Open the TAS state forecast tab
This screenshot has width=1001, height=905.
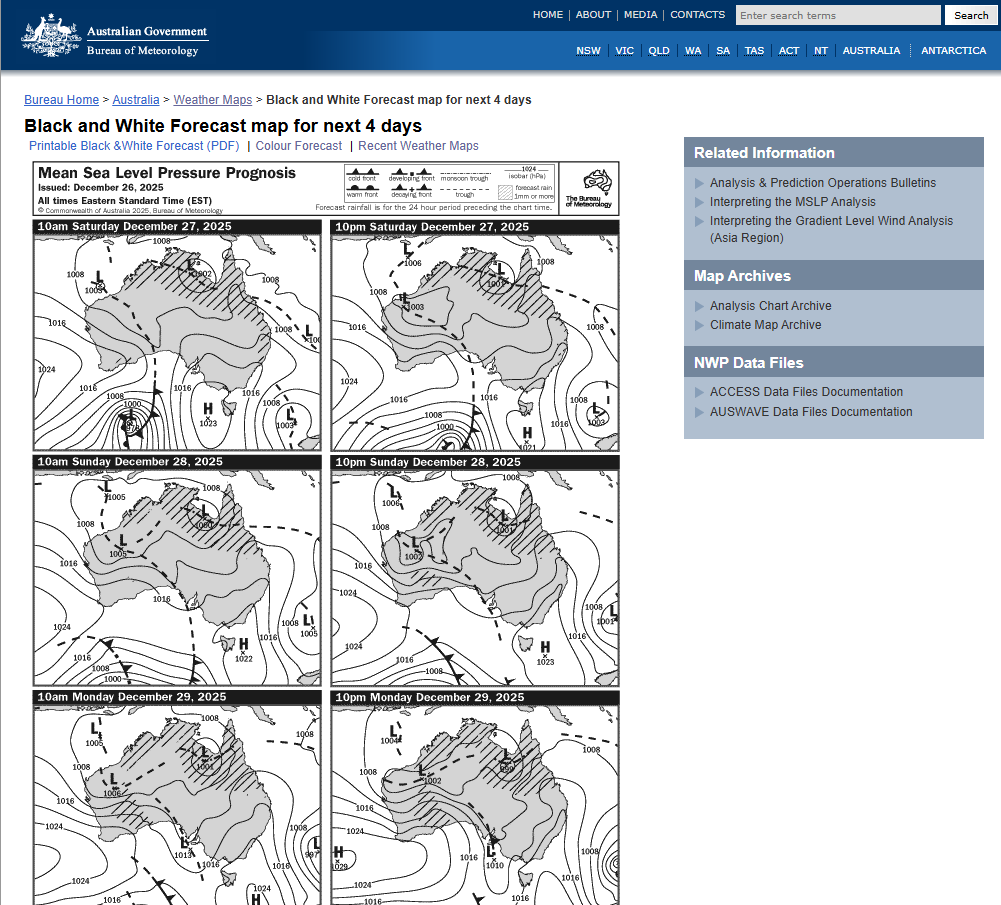[754, 51]
